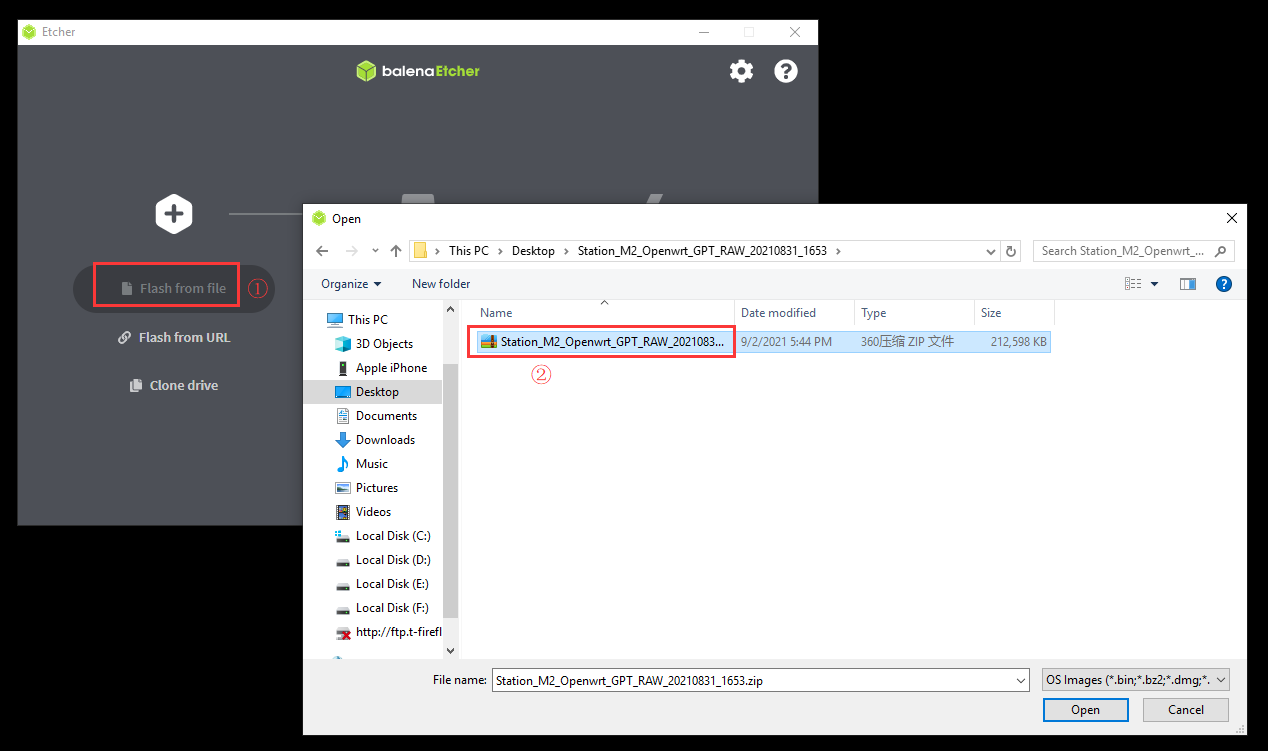Open the file dialog help icon
Viewport: 1268px width, 751px height.
tap(1223, 284)
